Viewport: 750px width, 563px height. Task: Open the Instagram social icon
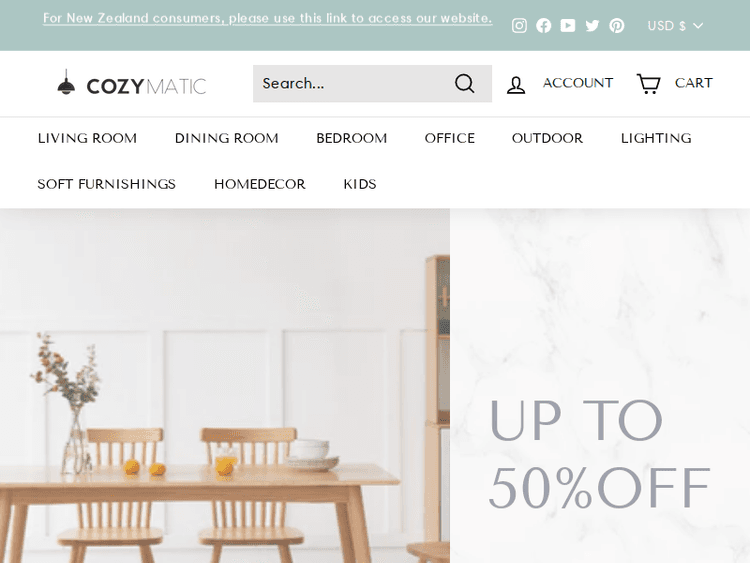tap(519, 25)
